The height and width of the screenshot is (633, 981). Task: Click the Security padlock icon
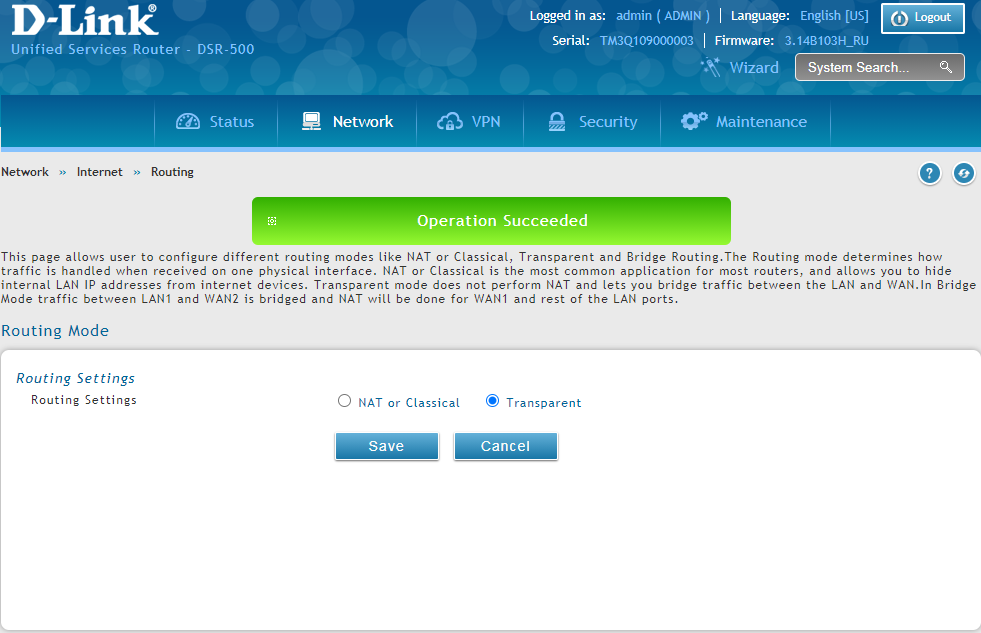pos(557,121)
